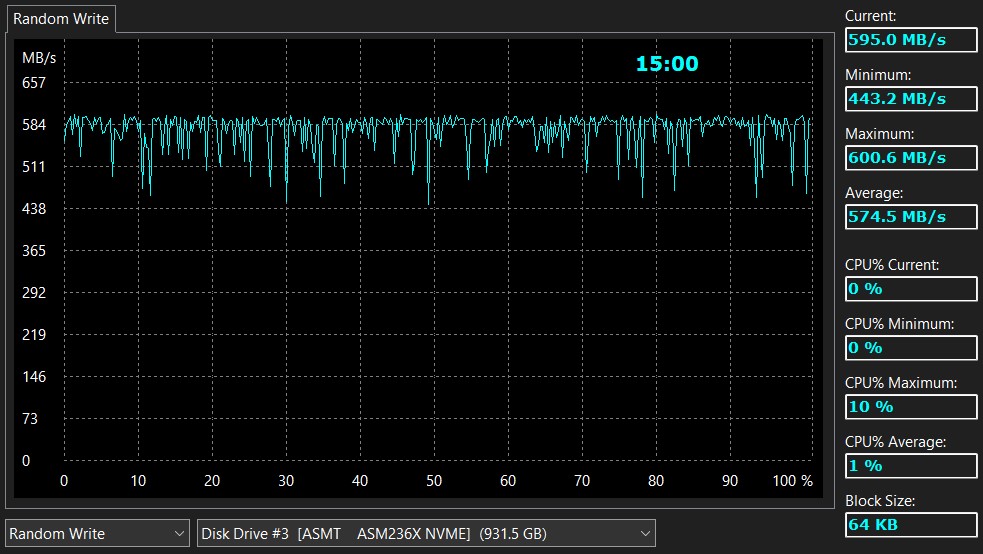
Task: Select the CPU% Minimum value field
Action: 910,348
